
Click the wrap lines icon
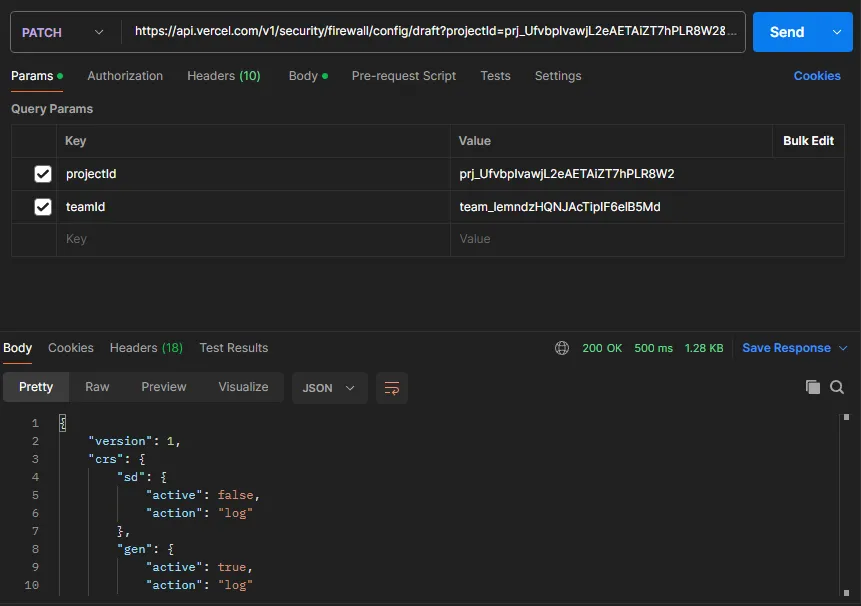click(x=392, y=388)
